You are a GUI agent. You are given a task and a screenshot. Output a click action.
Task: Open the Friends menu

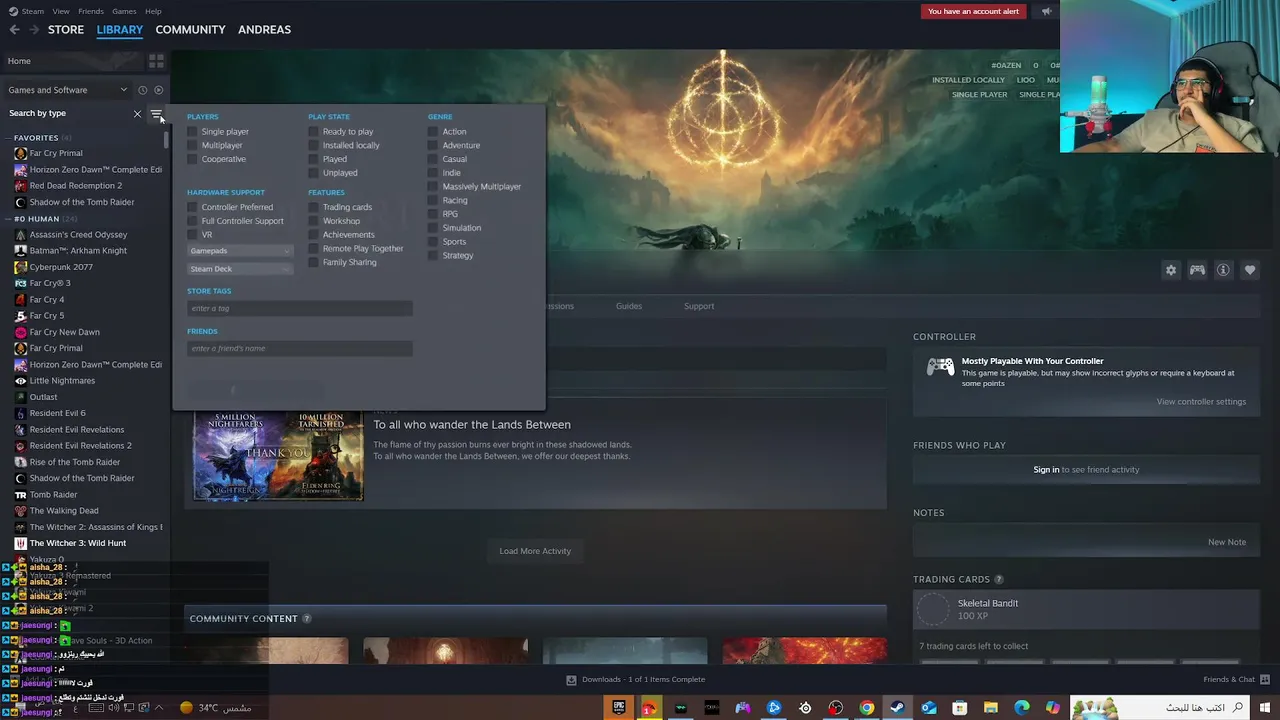click(91, 12)
